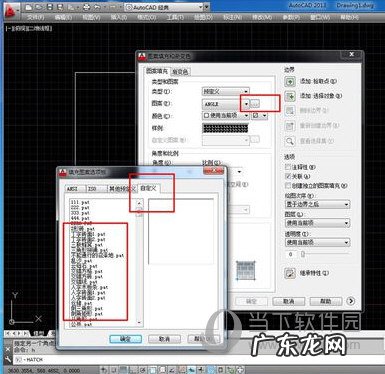Viewport: 385px width, 374px height.
Task: Switch to the 渐变色 tab
Action: [x=180, y=71]
